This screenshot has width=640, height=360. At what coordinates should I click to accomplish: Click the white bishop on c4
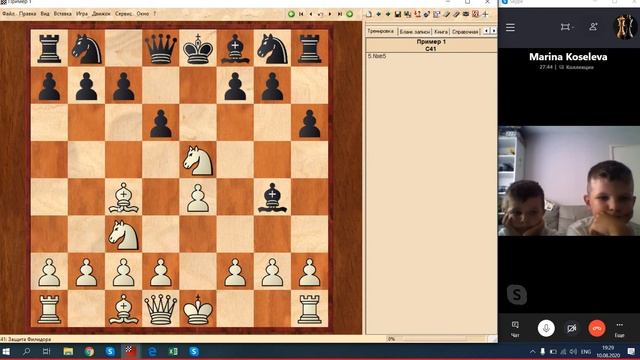[x=124, y=197]
